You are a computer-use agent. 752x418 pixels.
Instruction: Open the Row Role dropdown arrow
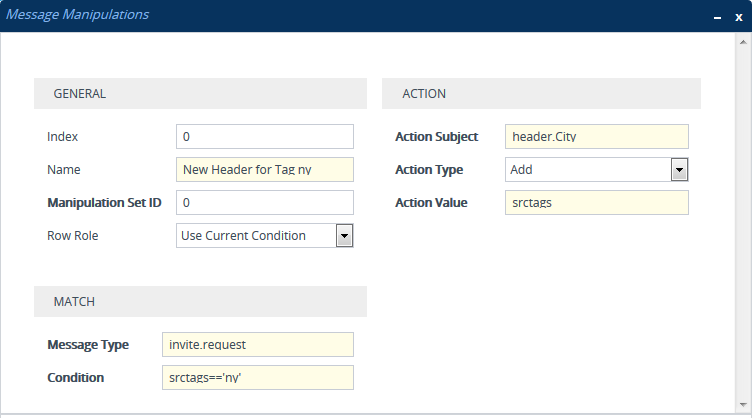[x=344, y=236]
